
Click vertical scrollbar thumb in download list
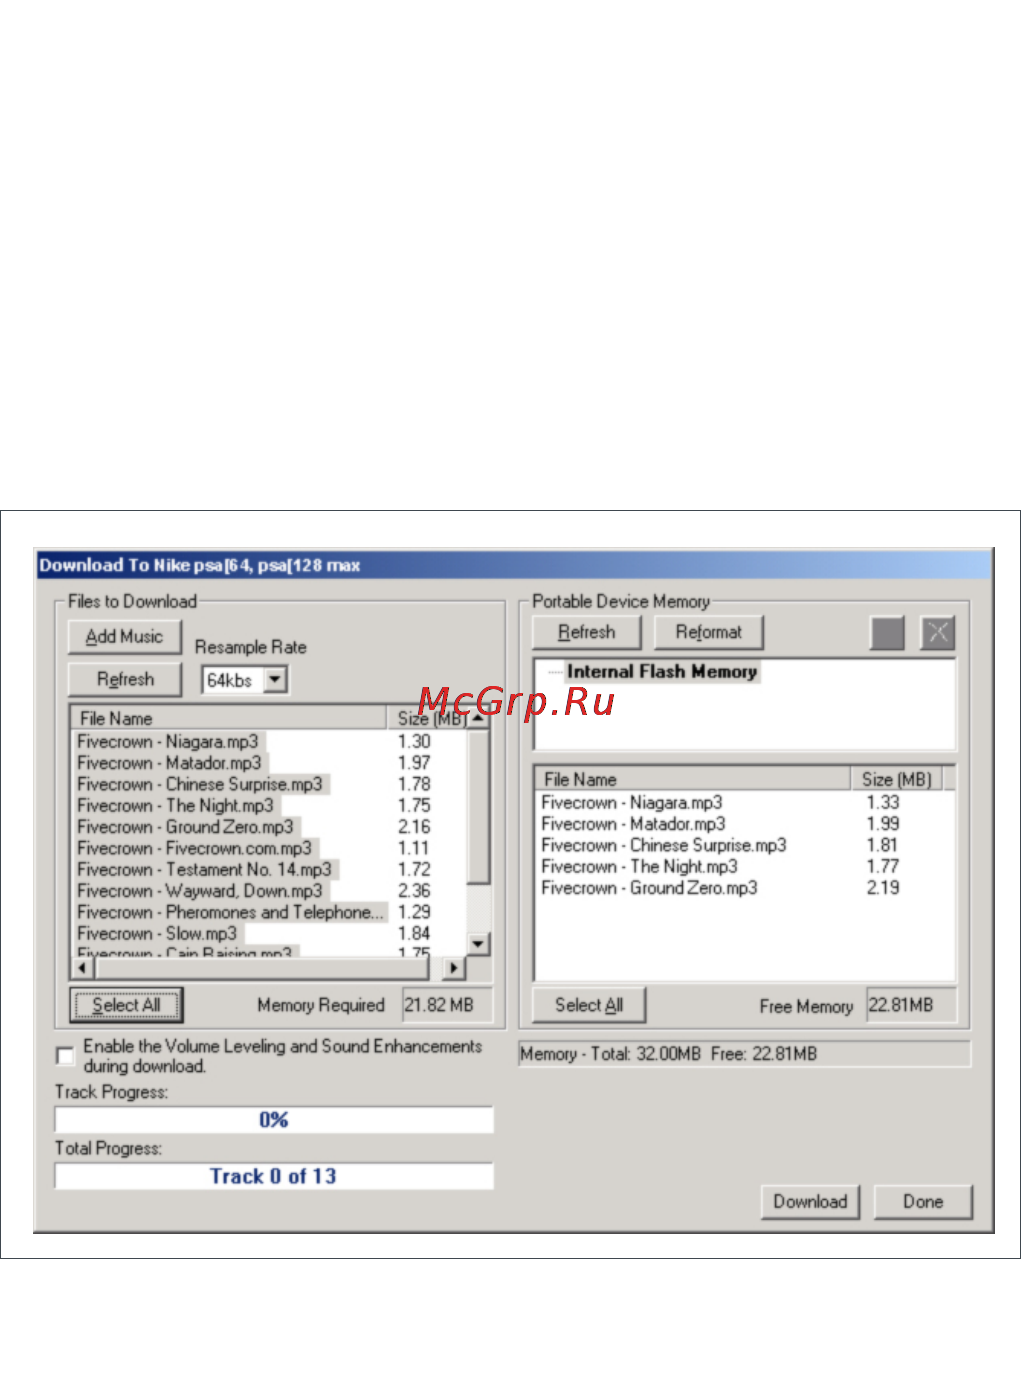click(x=478, y=807)
